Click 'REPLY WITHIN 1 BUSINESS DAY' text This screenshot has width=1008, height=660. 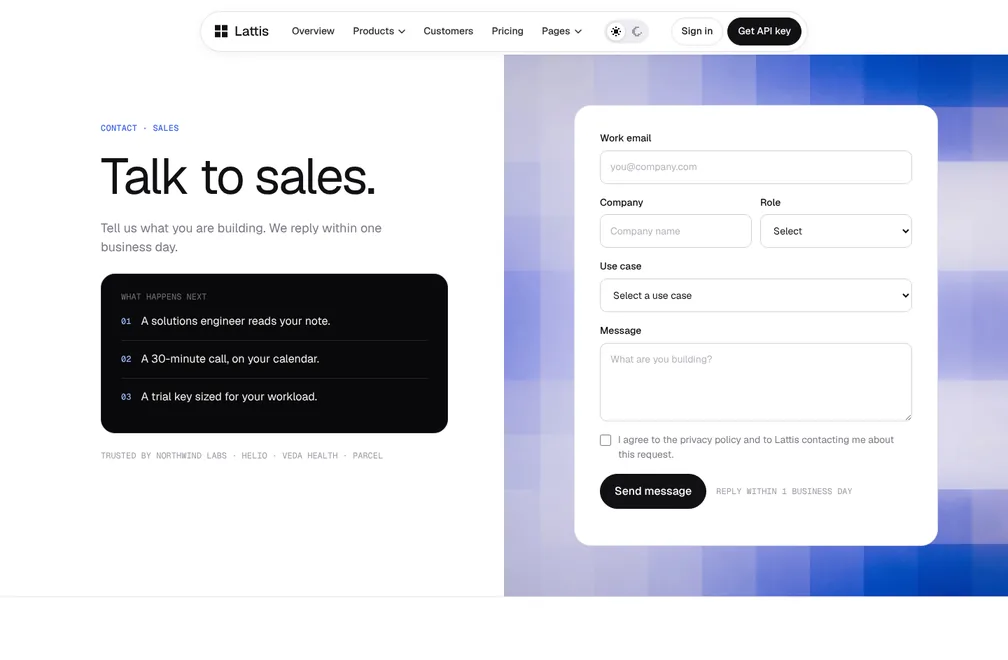(x=784, y=492)
